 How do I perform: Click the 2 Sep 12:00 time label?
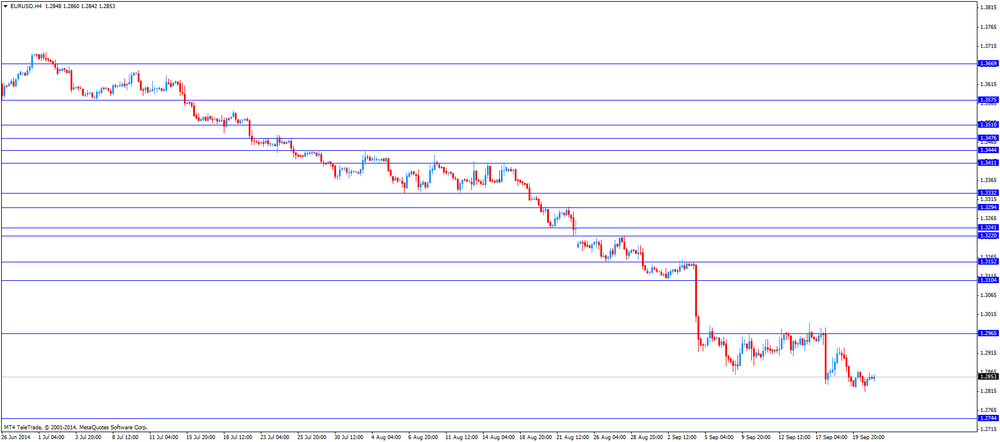tap(682, 438)
